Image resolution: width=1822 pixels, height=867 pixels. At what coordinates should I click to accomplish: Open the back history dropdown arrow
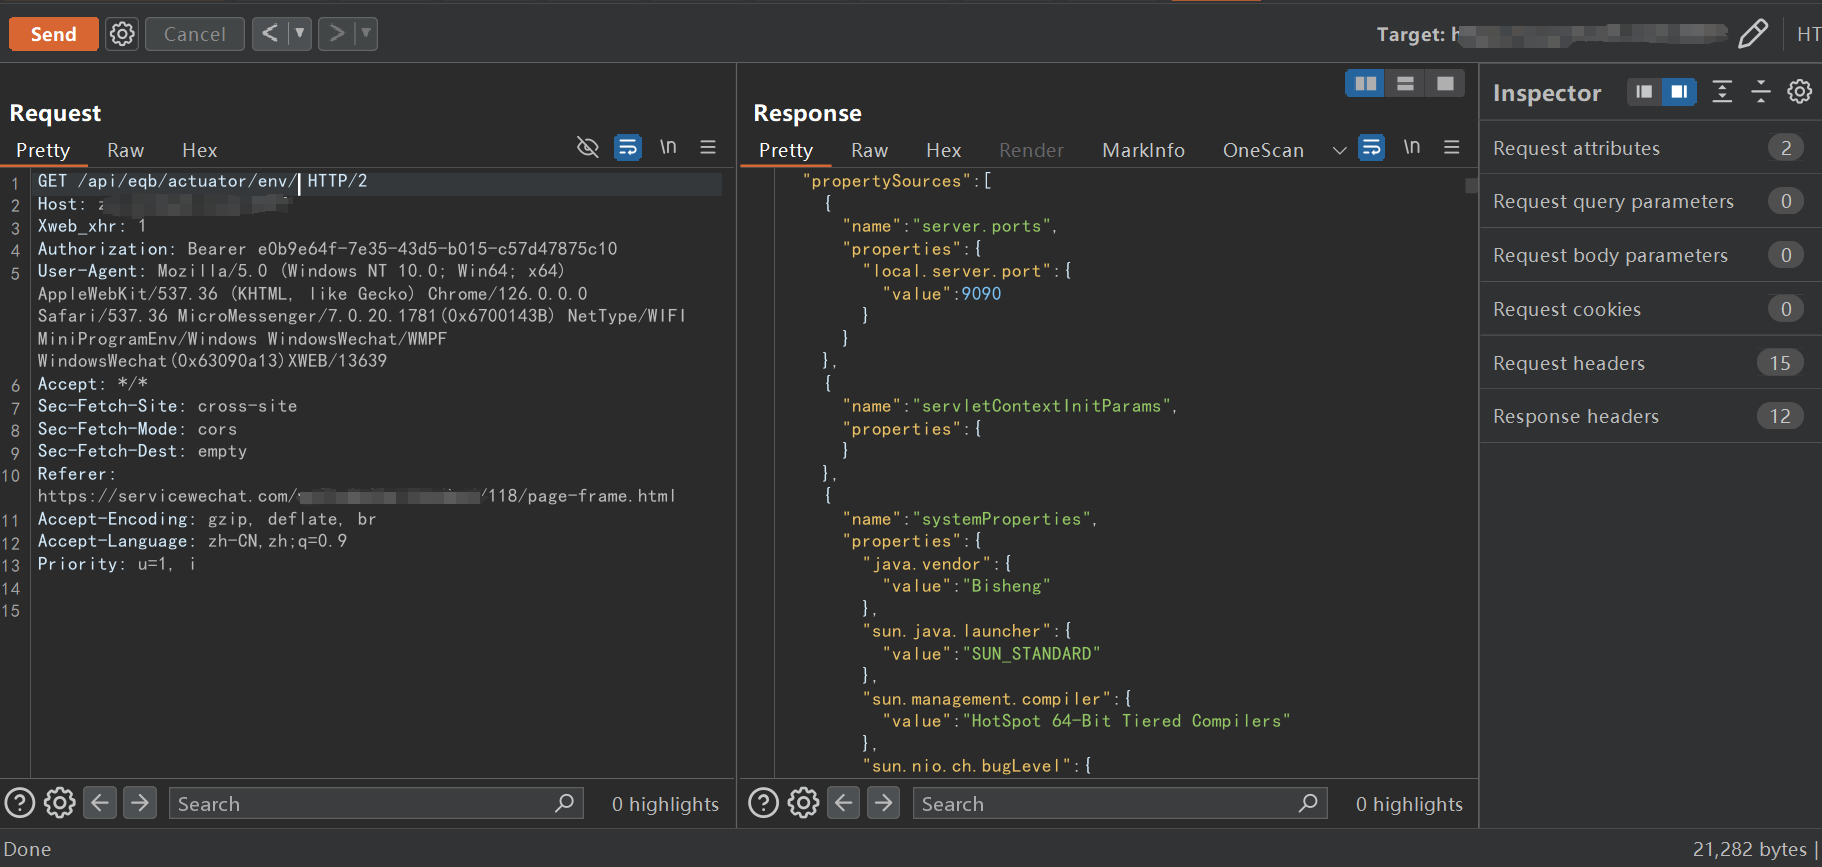[299, 34]
